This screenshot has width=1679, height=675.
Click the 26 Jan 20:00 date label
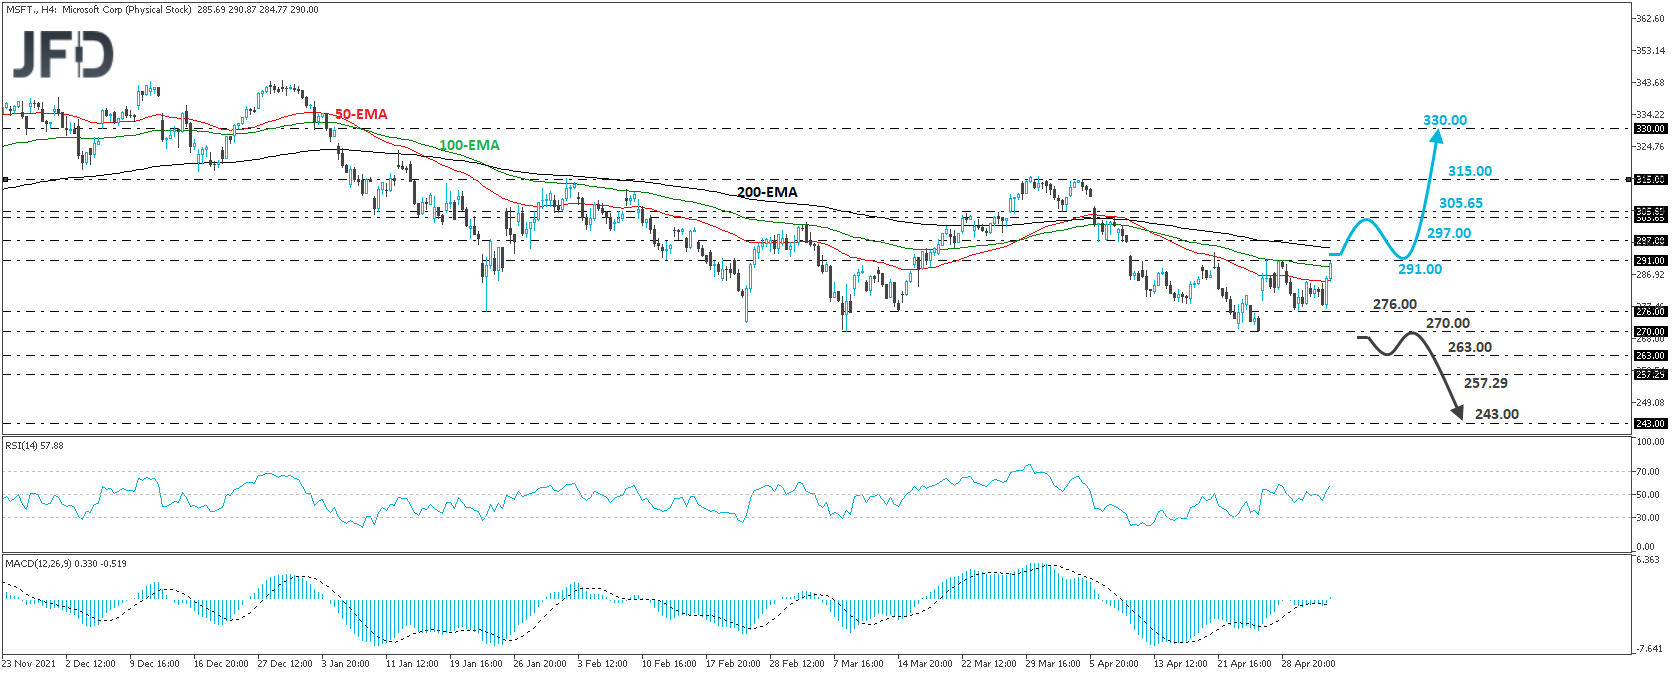point(540,664)
